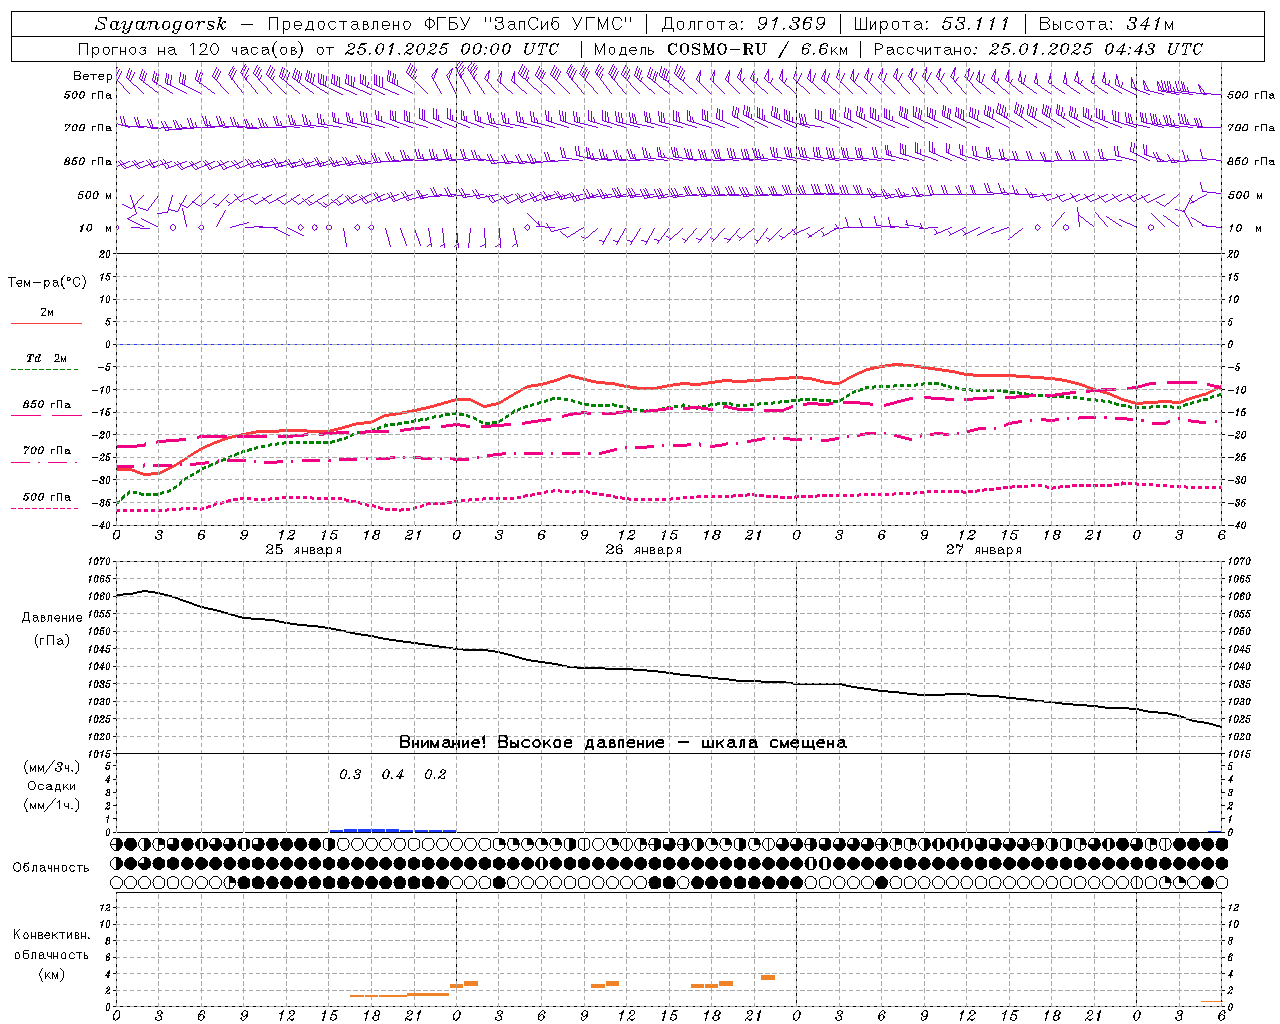Click the (гПа) pressure unit label
The width and height of the screenshot is (1280, 1024).
point(52,641)
